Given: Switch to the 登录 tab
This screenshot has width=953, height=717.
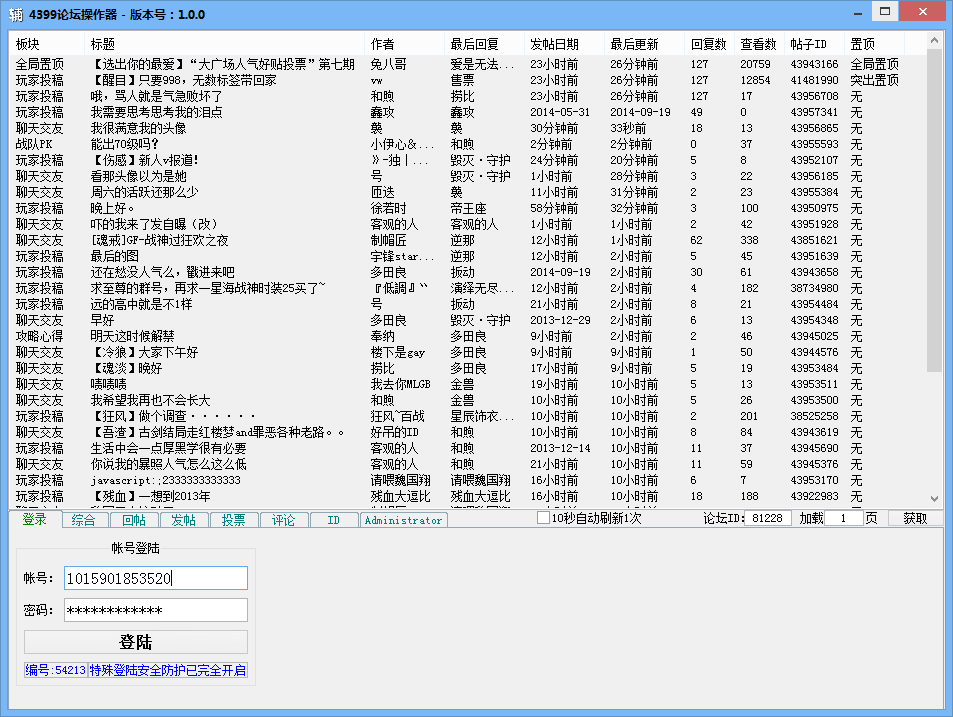Looking at the screenshot, I should [35, 520].
